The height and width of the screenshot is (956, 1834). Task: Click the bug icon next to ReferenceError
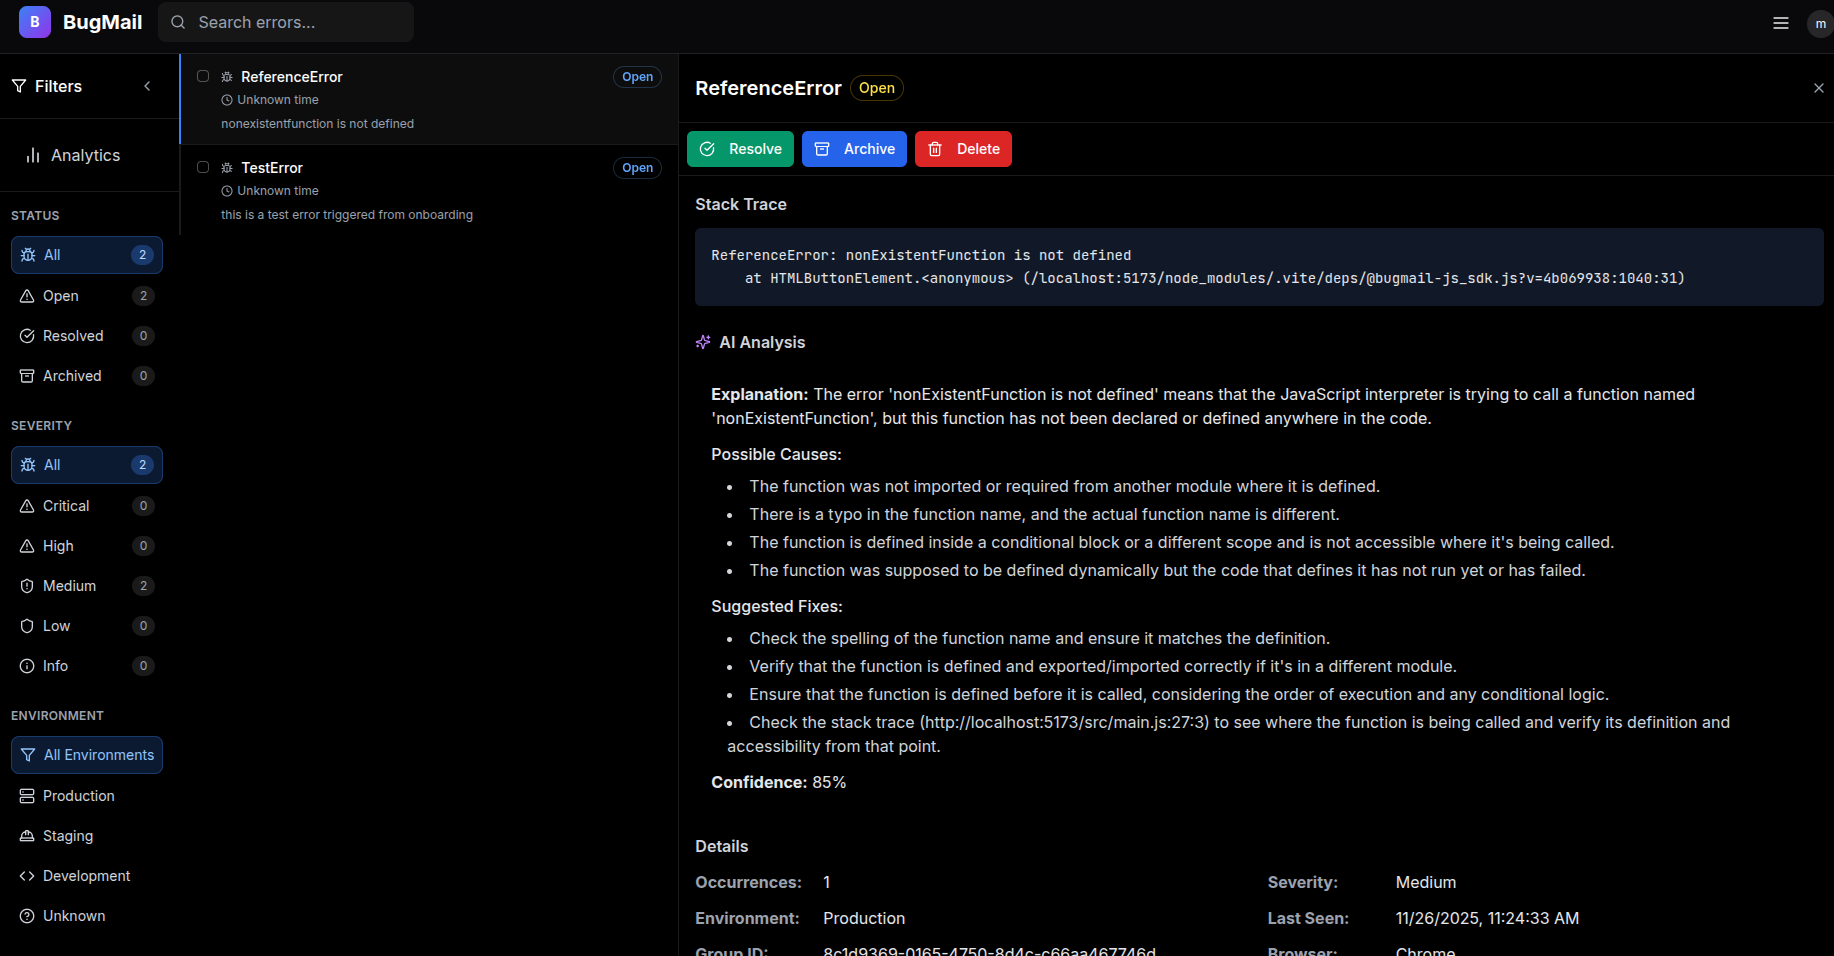pos(226,76)
